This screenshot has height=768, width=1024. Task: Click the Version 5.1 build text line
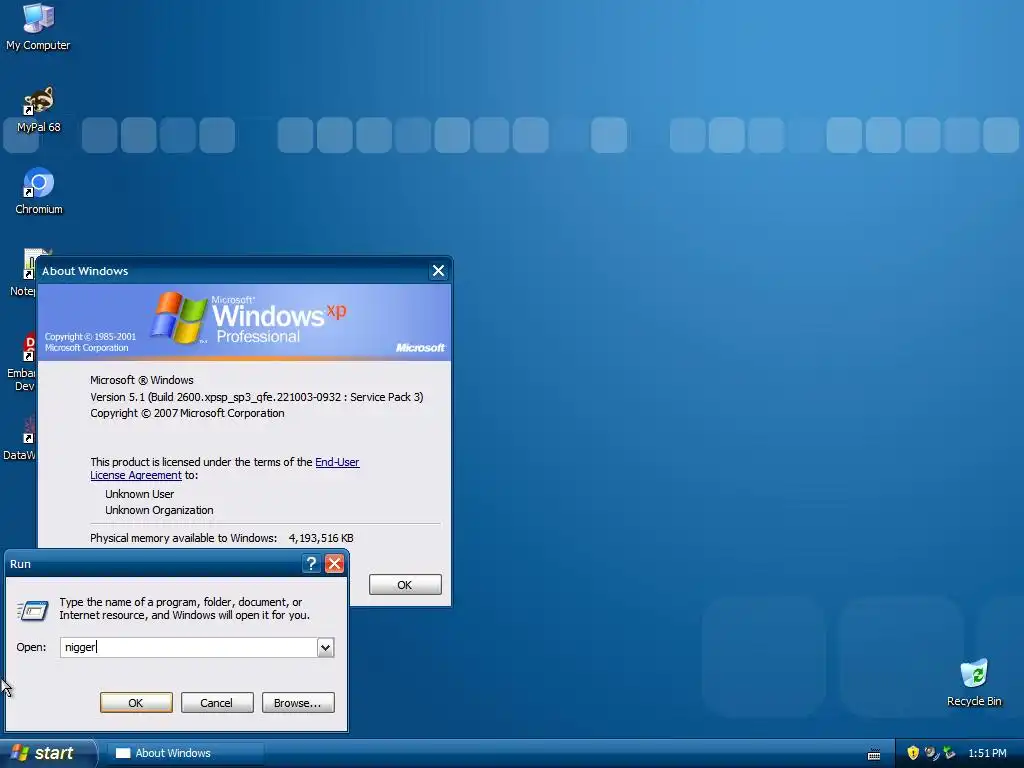click(x=257, y=396)
